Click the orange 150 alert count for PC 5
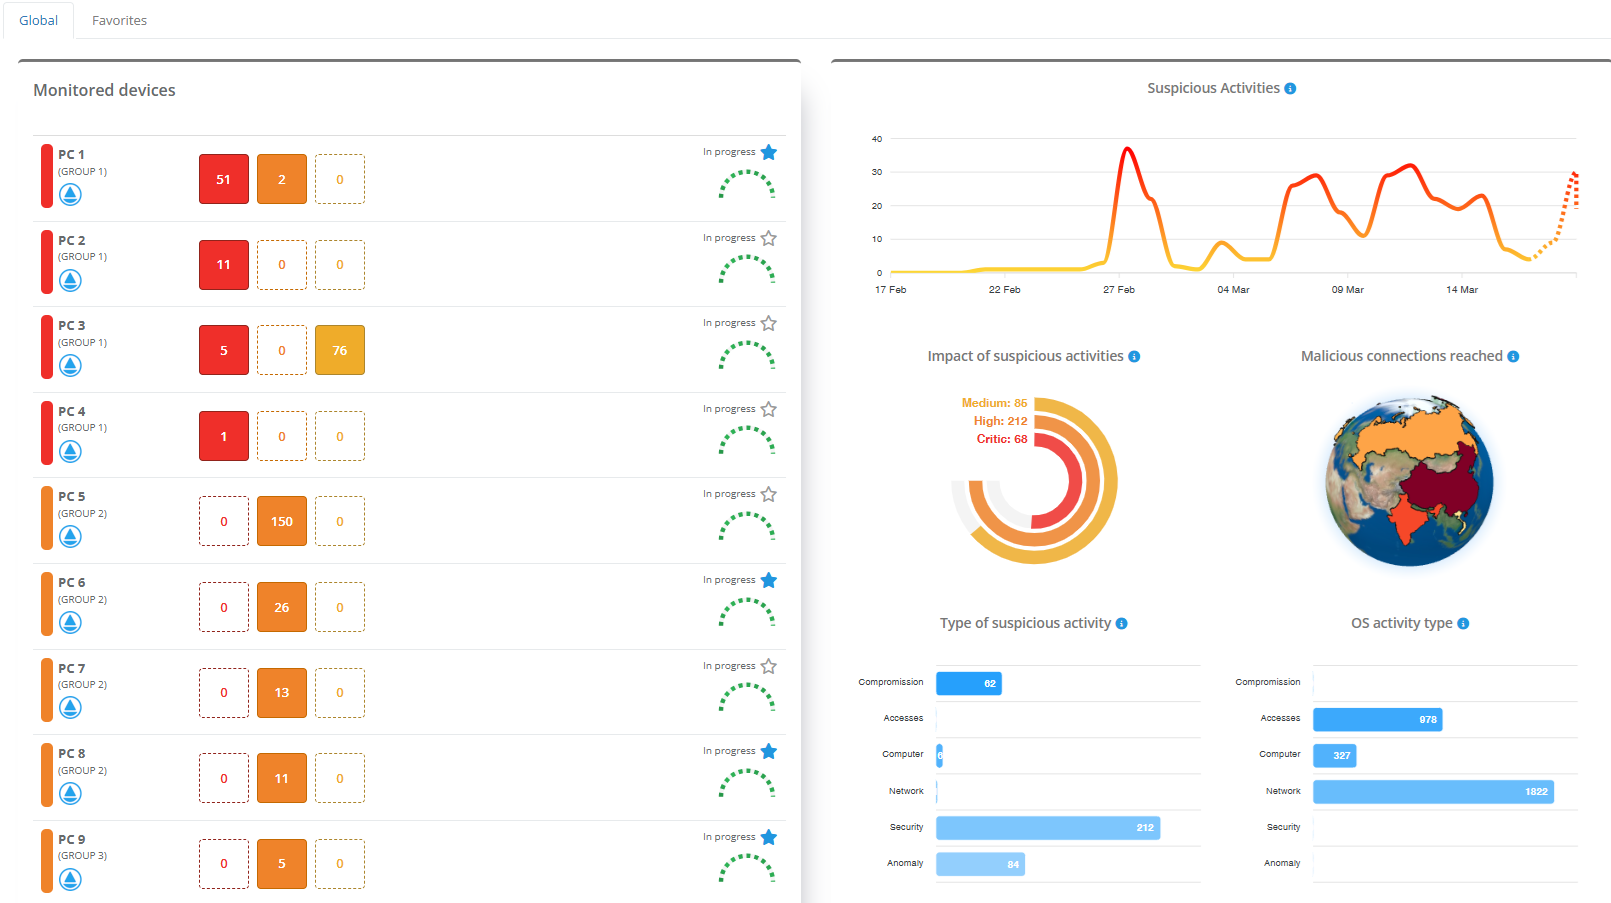 pyautogui.click(x=282, y=521)
